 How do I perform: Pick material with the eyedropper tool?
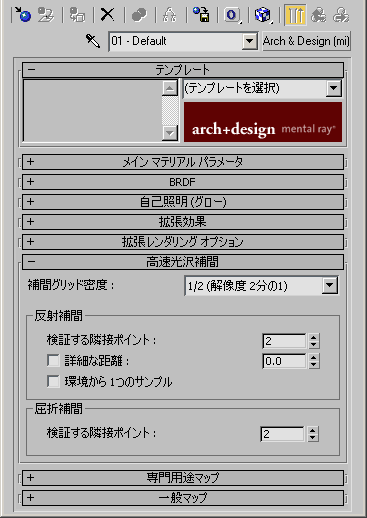92,41
